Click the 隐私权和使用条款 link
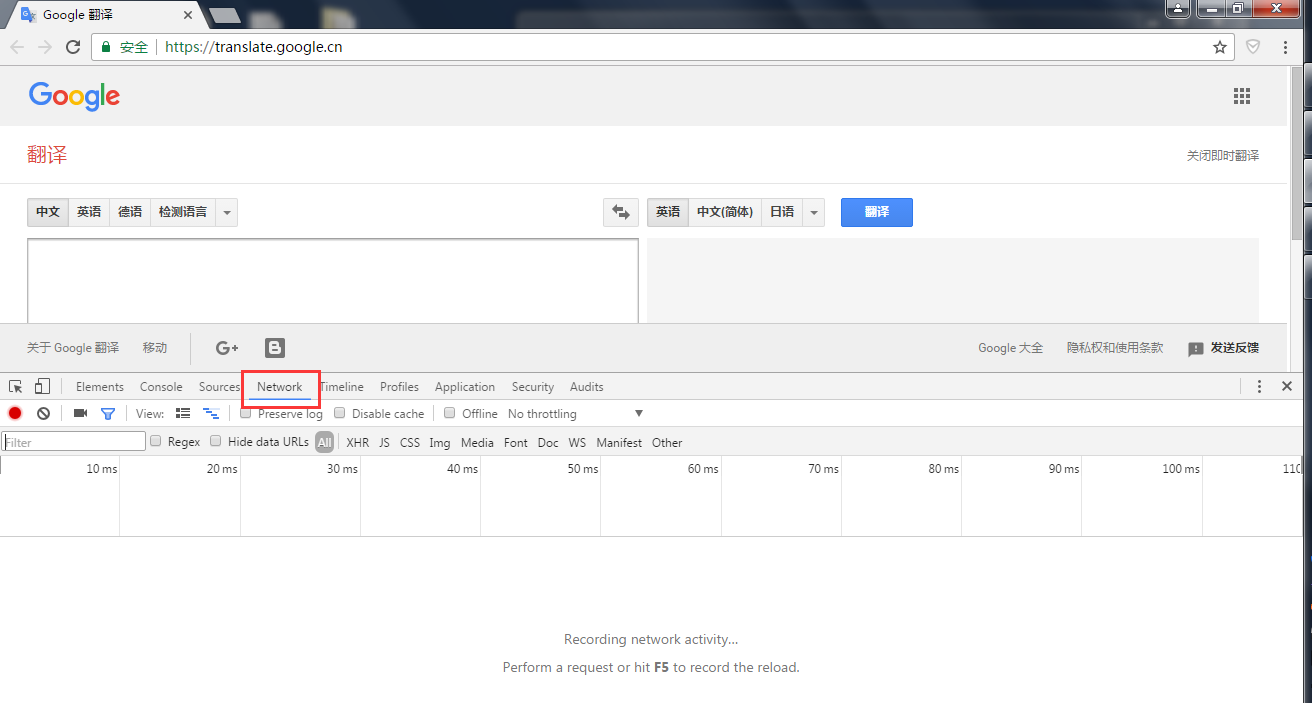 coord(1115,348)
